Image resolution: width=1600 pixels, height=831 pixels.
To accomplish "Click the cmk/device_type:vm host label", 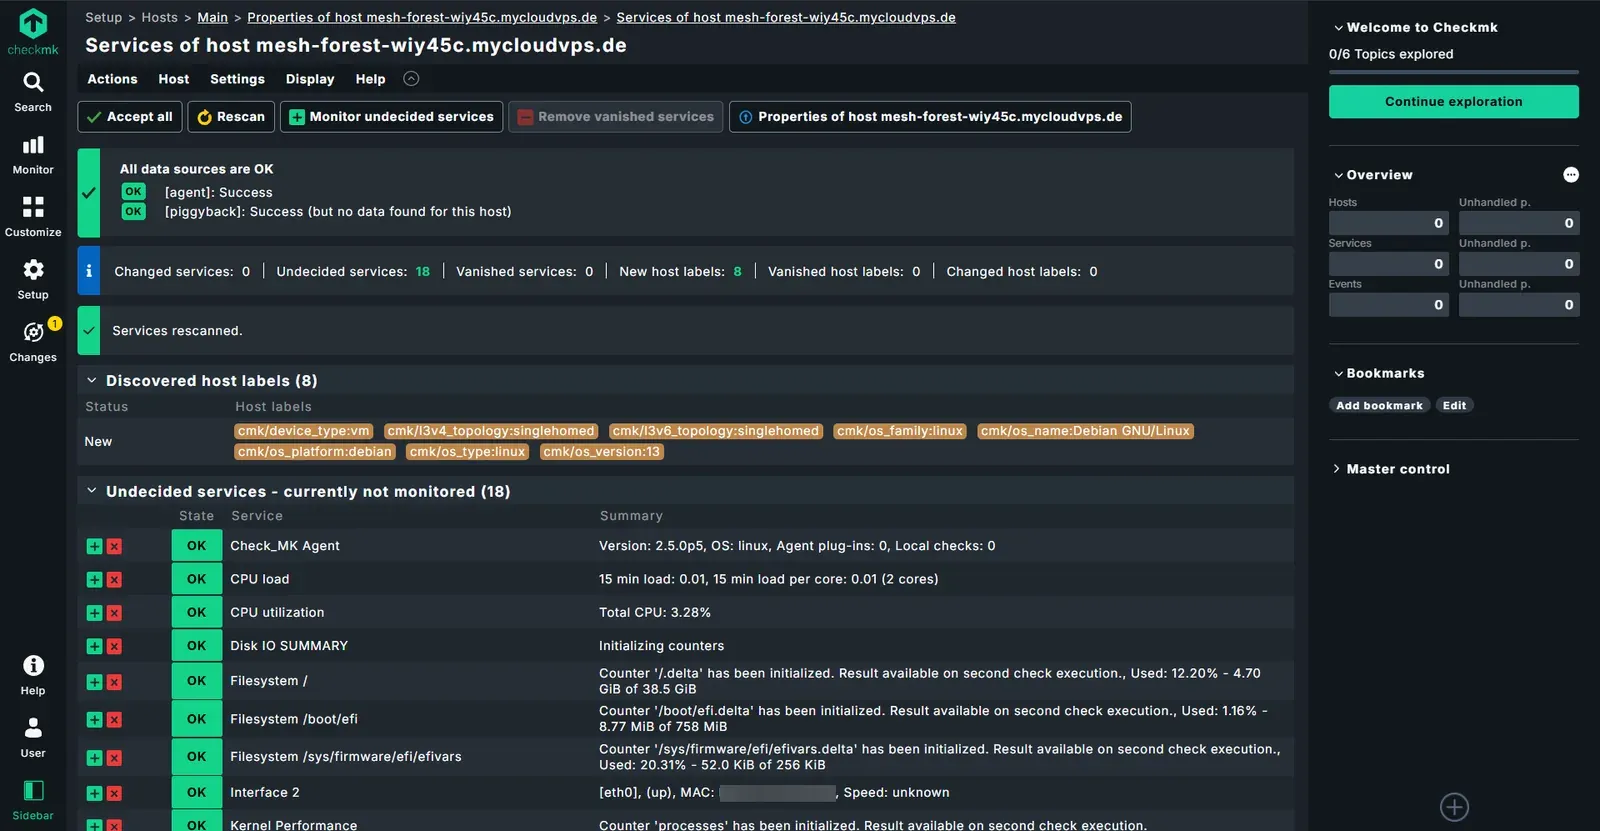I will click(304, 431).
